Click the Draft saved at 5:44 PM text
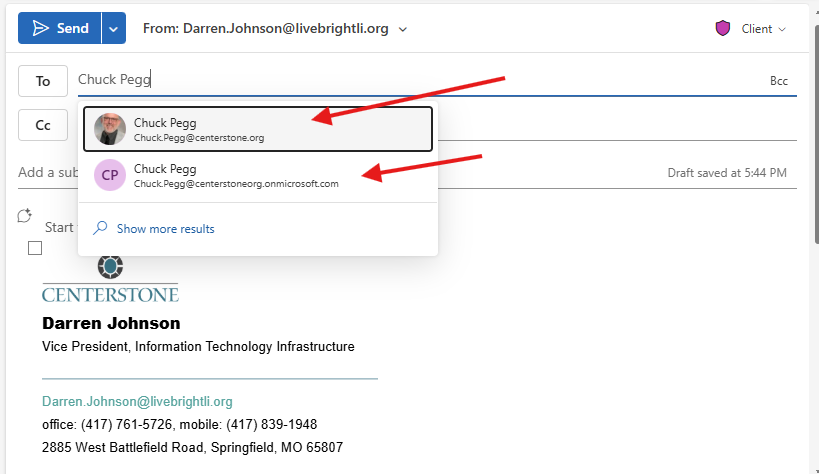This screenshot has width=819, height=474. tap(727, 173)
